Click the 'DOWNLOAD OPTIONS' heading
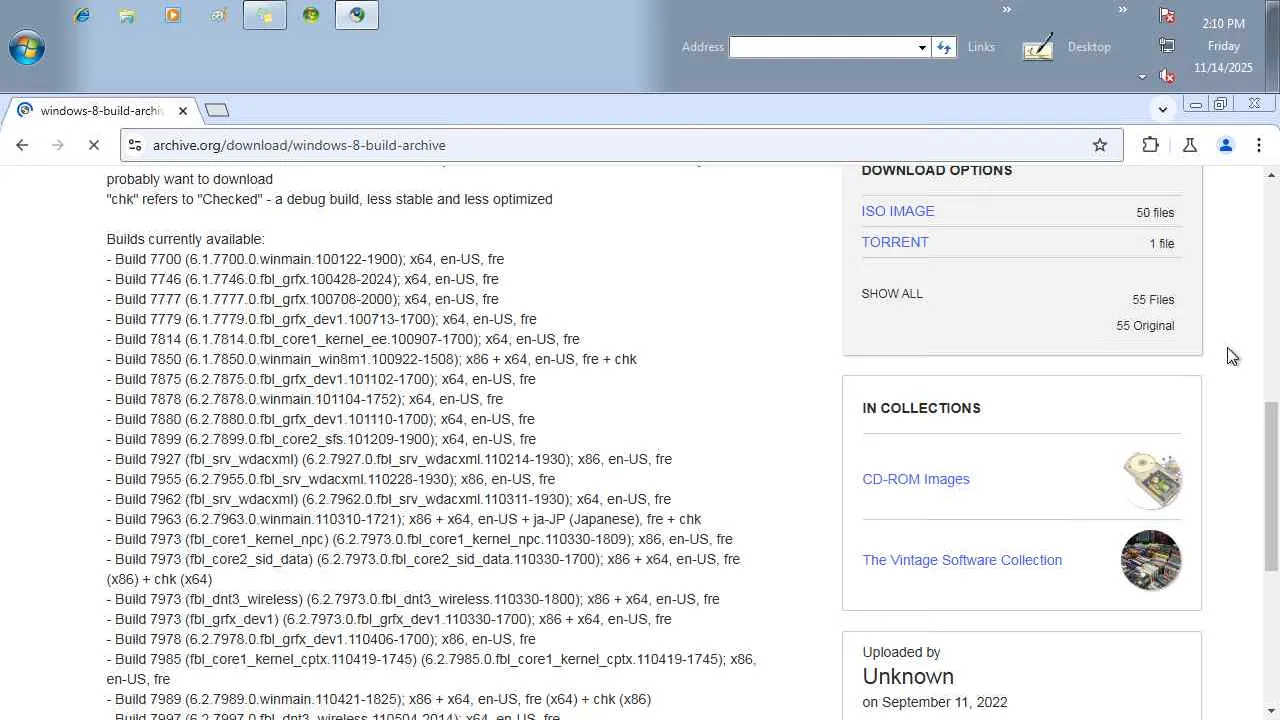The image size is (1280, 720). click(x=937, y=170)
